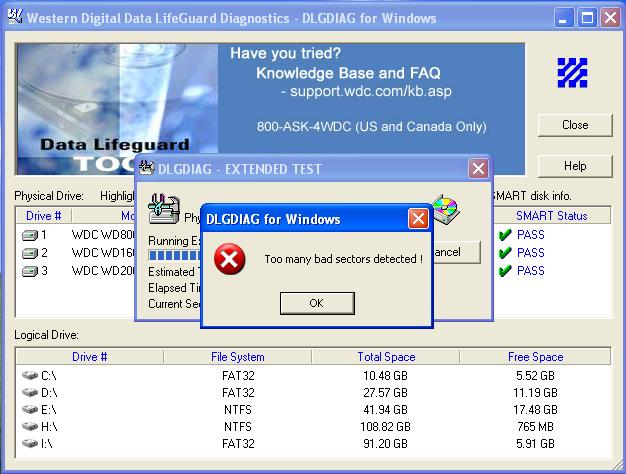Click the red error X icon

click(230, 260)
